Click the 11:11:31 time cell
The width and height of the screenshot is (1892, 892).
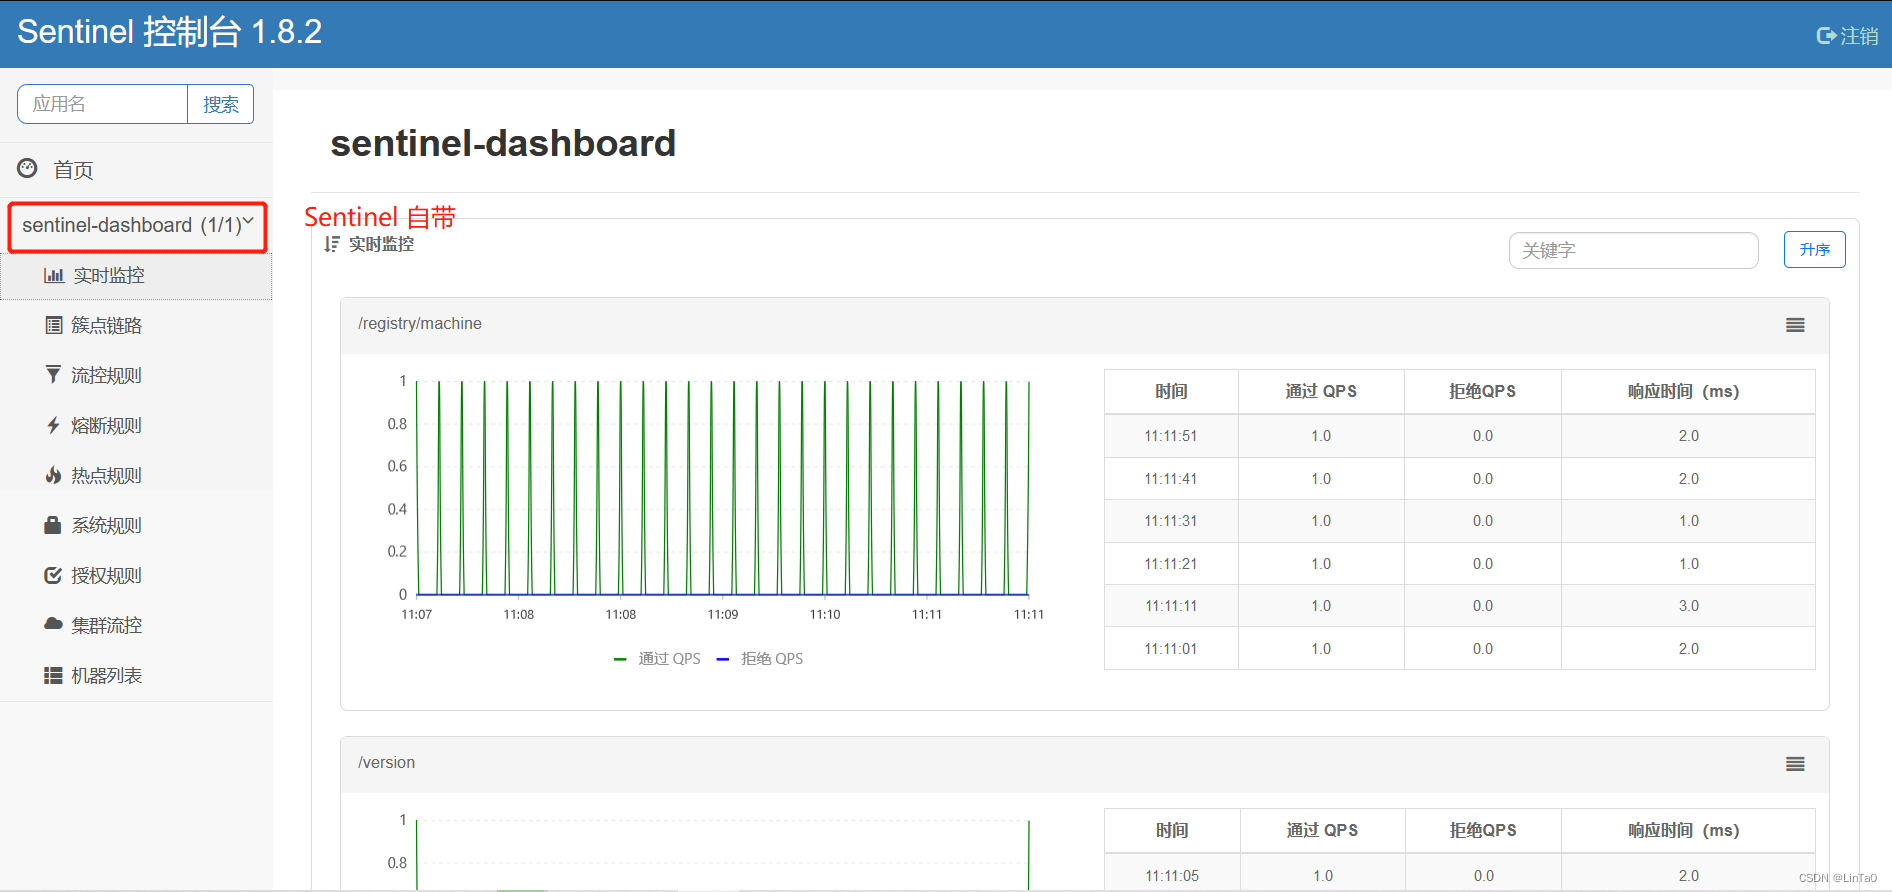click(x=1171, y=521)
